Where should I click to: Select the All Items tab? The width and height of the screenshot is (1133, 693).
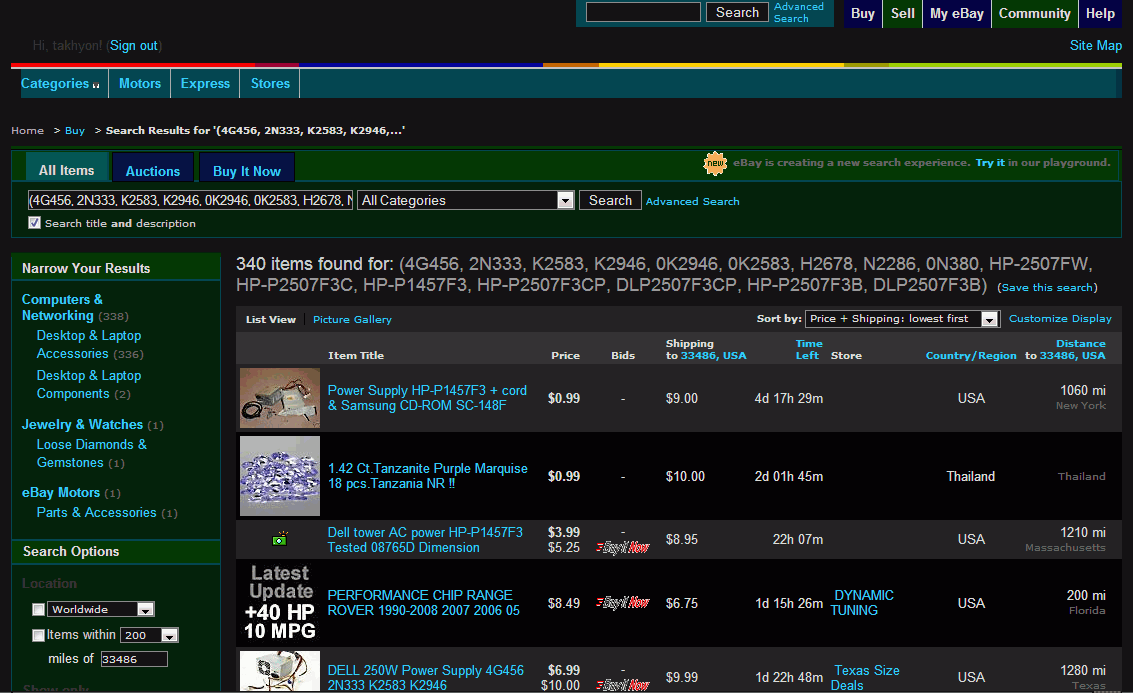tap(66, 169)
